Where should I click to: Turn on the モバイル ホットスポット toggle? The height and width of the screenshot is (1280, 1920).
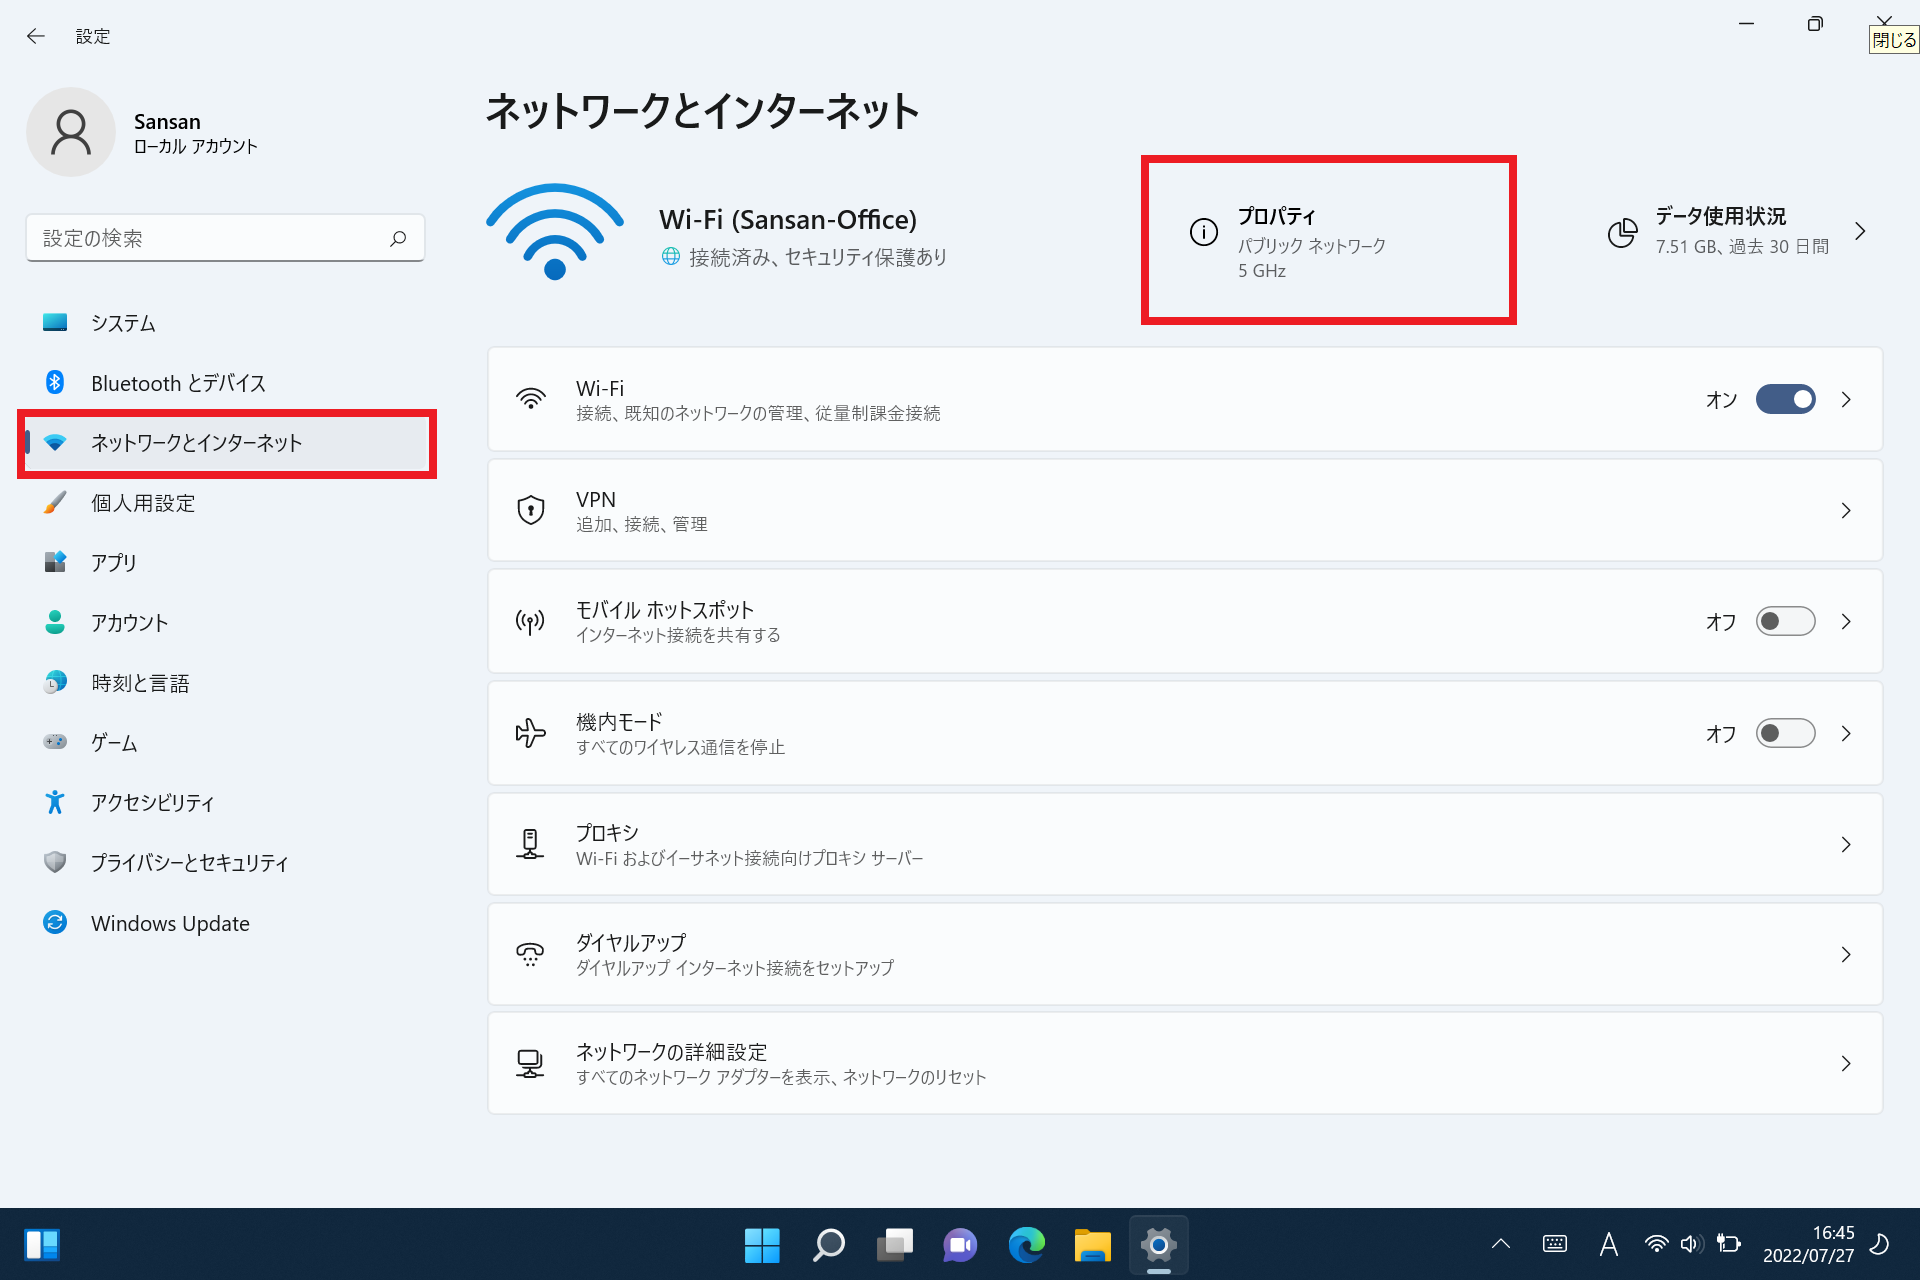tap(1786, 621)
